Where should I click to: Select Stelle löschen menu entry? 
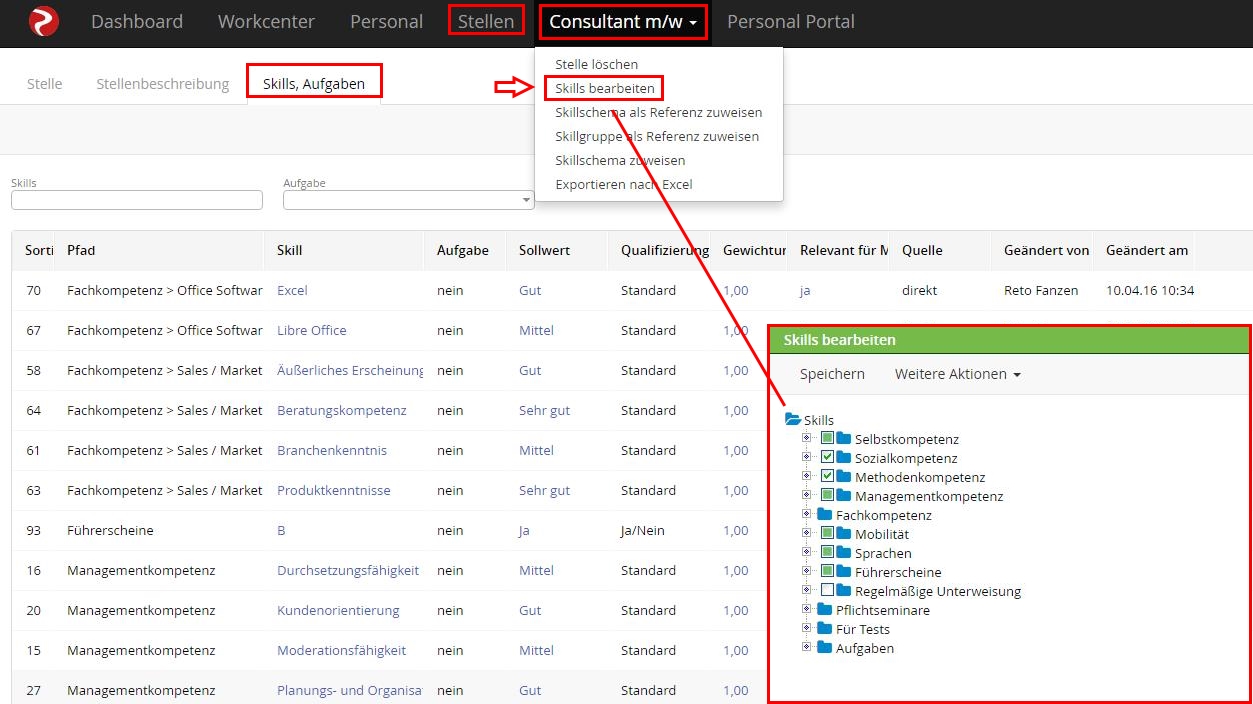tap(597, 64)
